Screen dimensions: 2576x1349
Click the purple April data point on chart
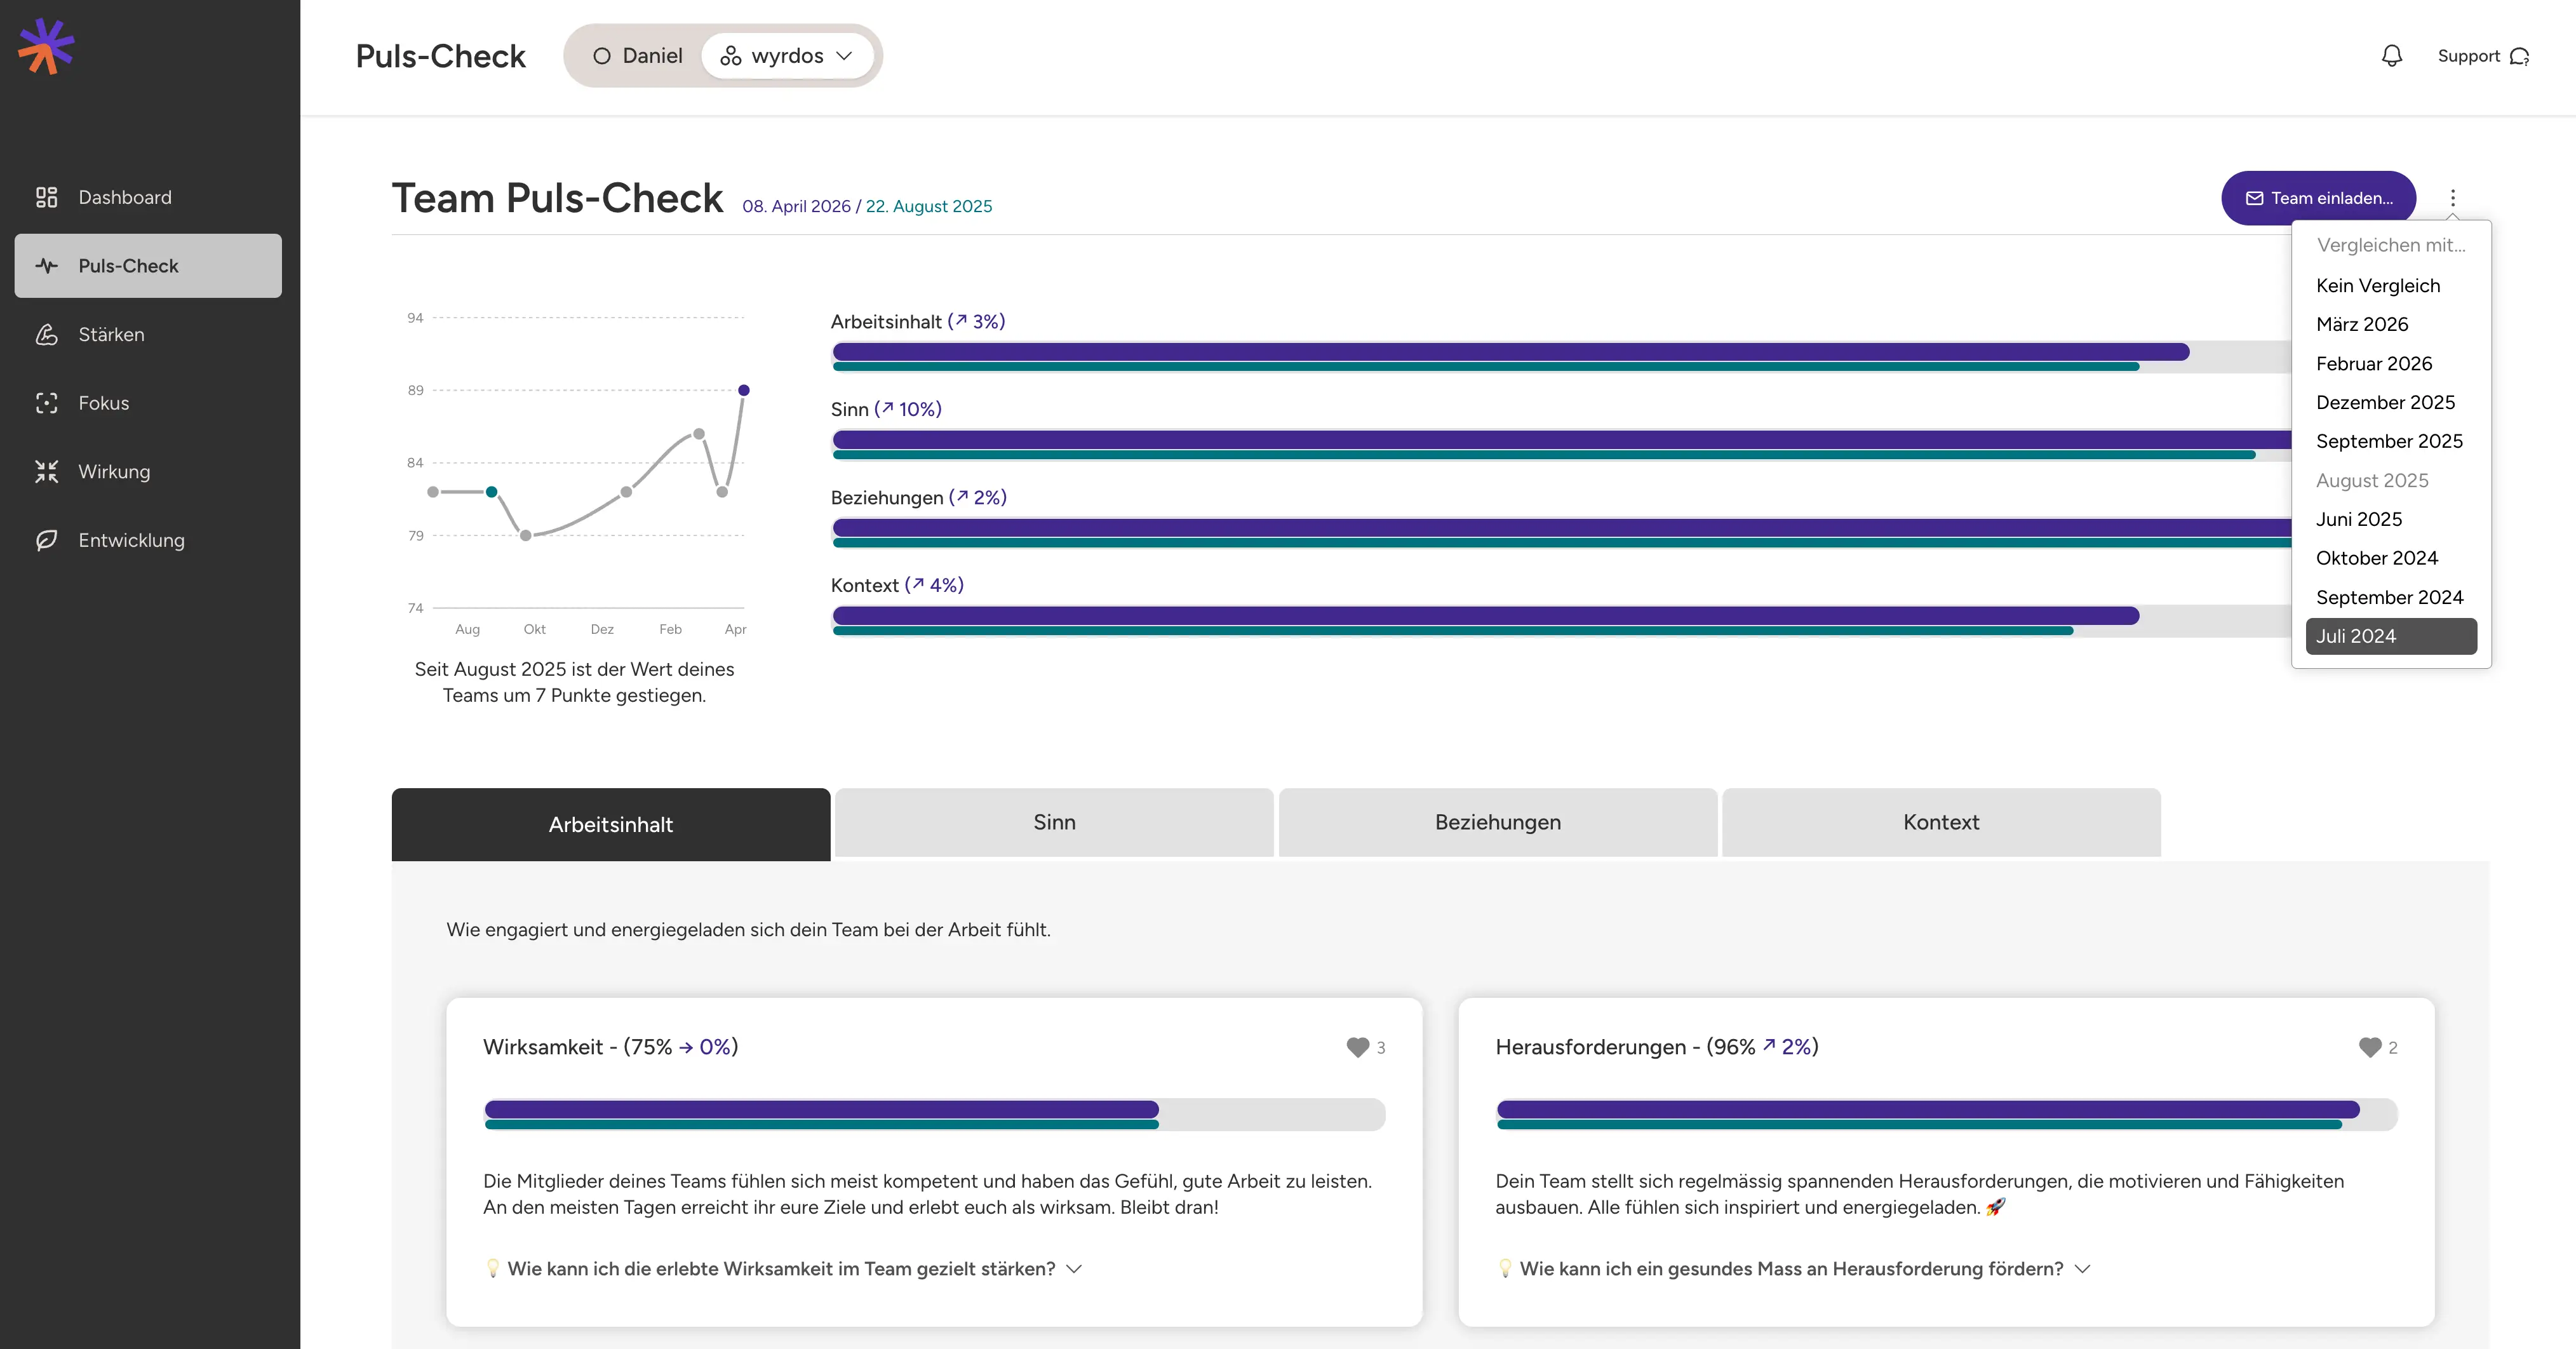743,390
